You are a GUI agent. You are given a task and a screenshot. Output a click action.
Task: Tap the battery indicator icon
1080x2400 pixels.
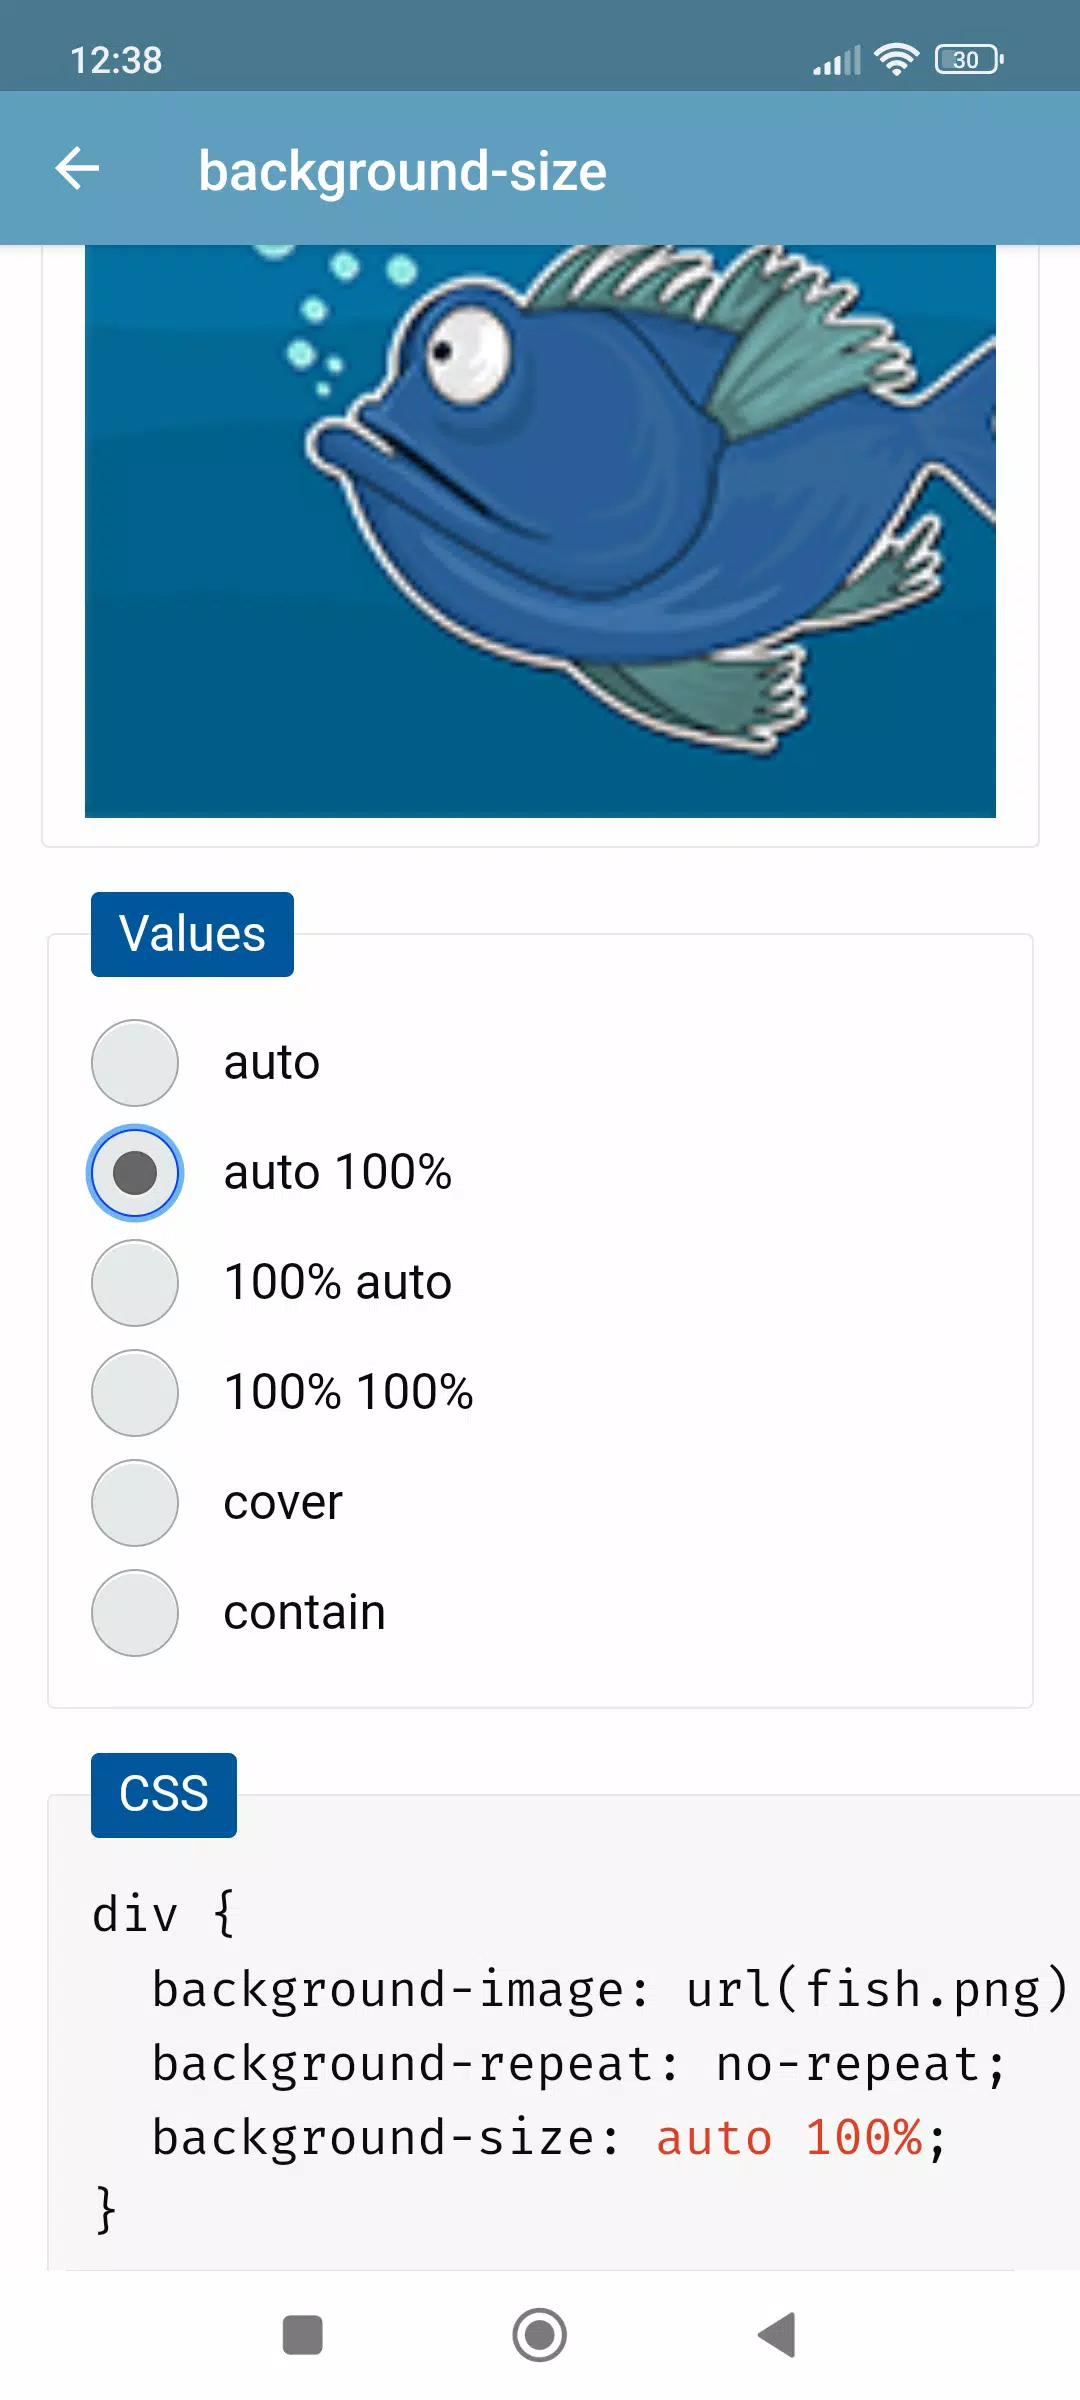[x=969, y=60]
